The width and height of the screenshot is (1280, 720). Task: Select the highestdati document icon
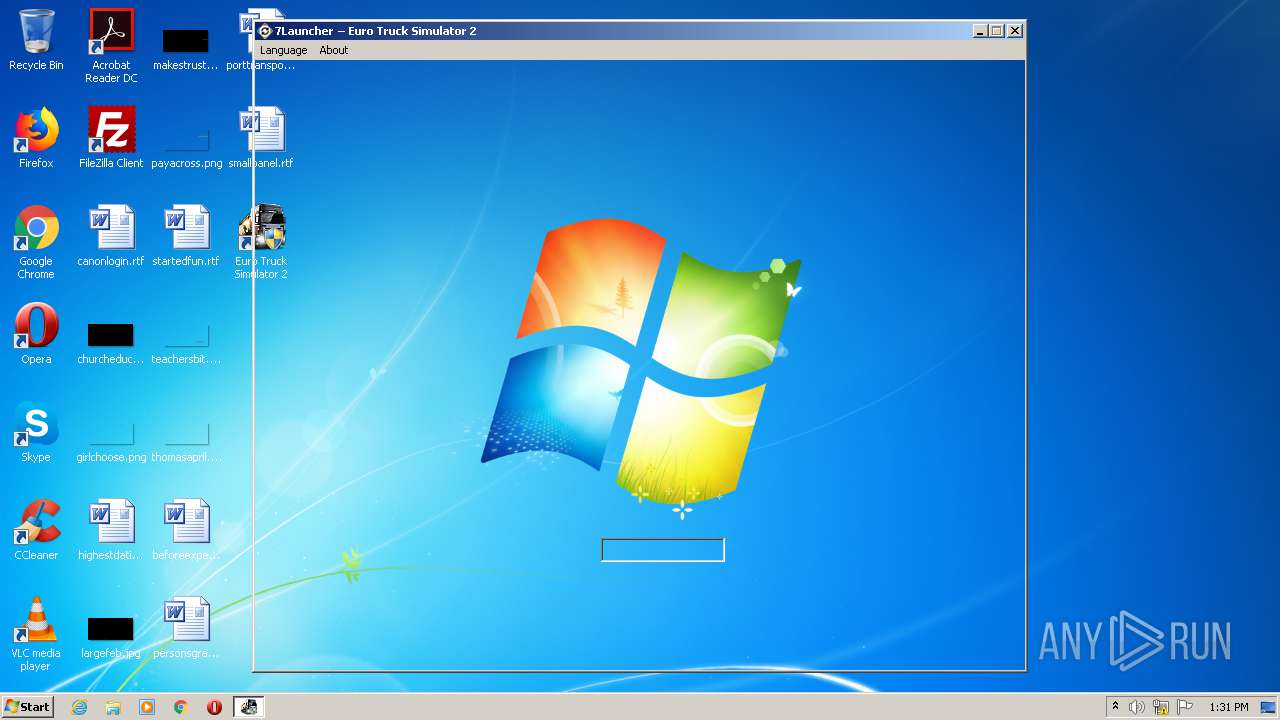(x=111, y=530)
